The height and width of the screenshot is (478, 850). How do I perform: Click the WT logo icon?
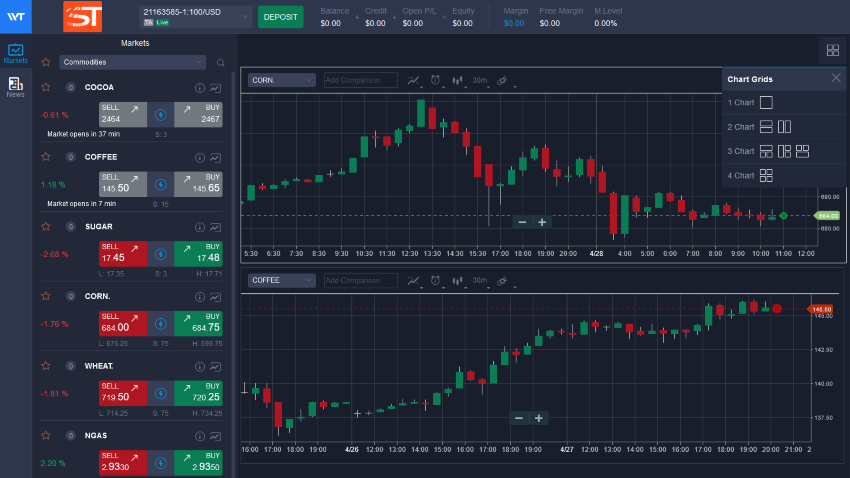15,16
